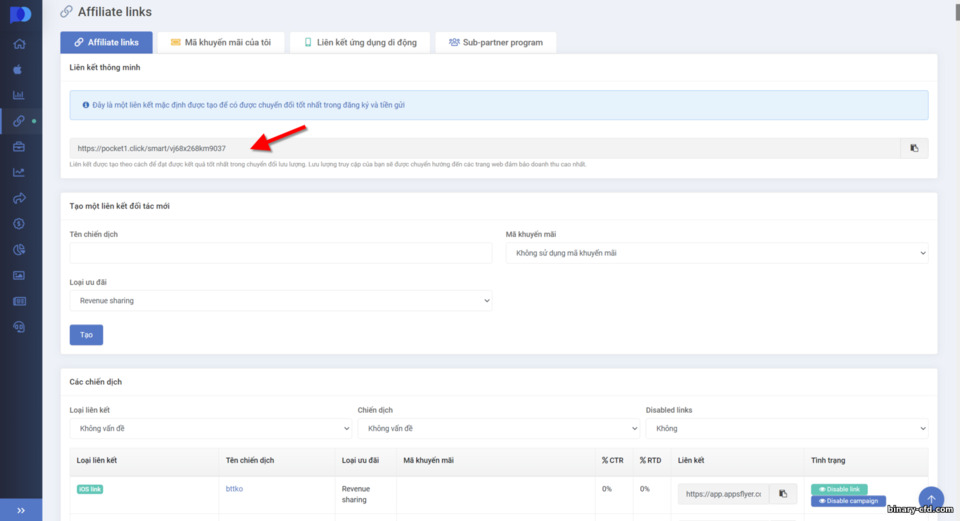
Task: Click Disable link for bttko
Action: (839, 489)
